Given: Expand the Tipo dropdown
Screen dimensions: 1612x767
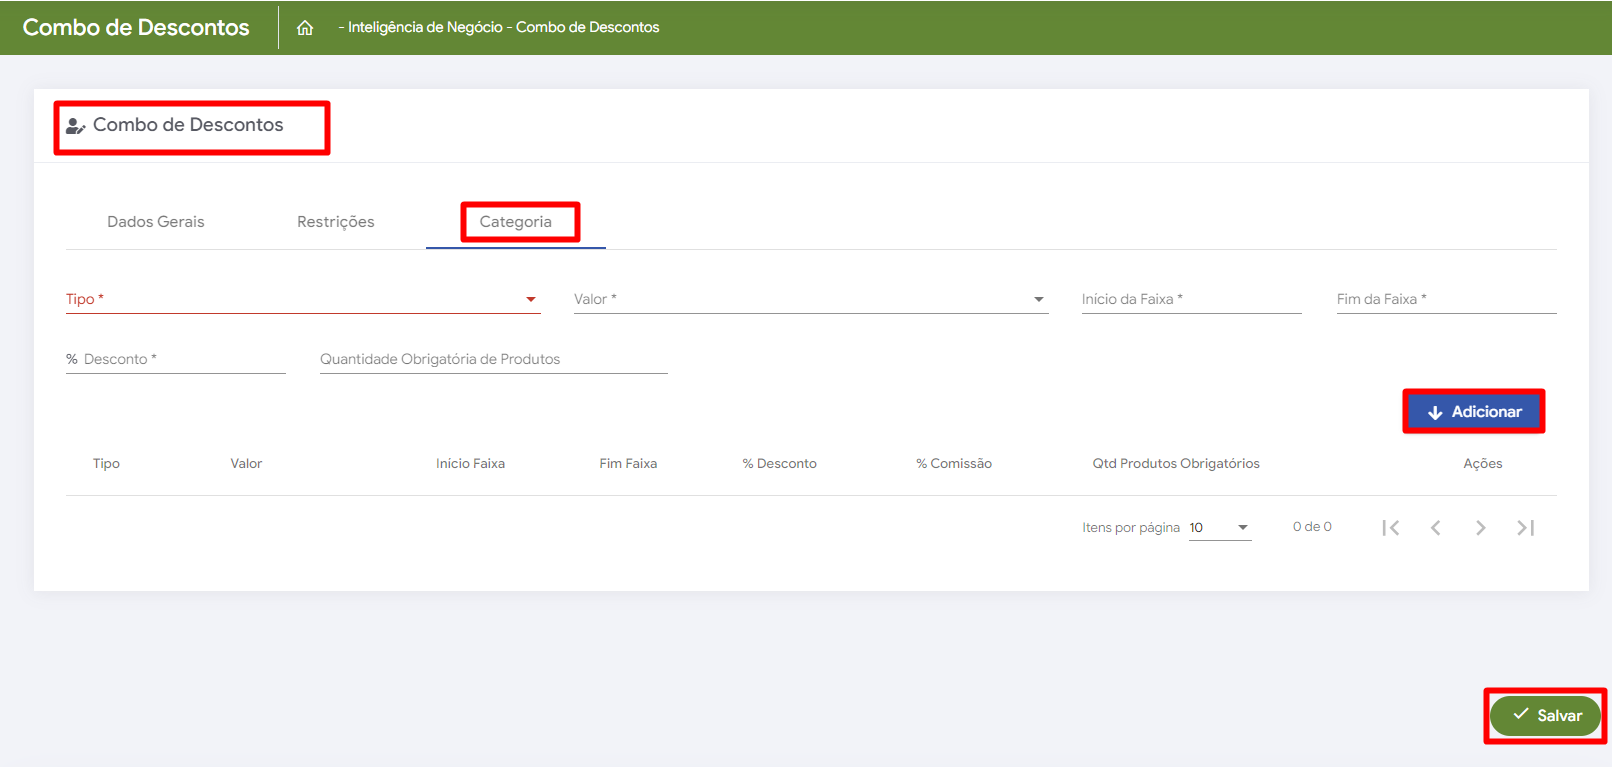Looking at the screenshot, I should pos(303,299).
